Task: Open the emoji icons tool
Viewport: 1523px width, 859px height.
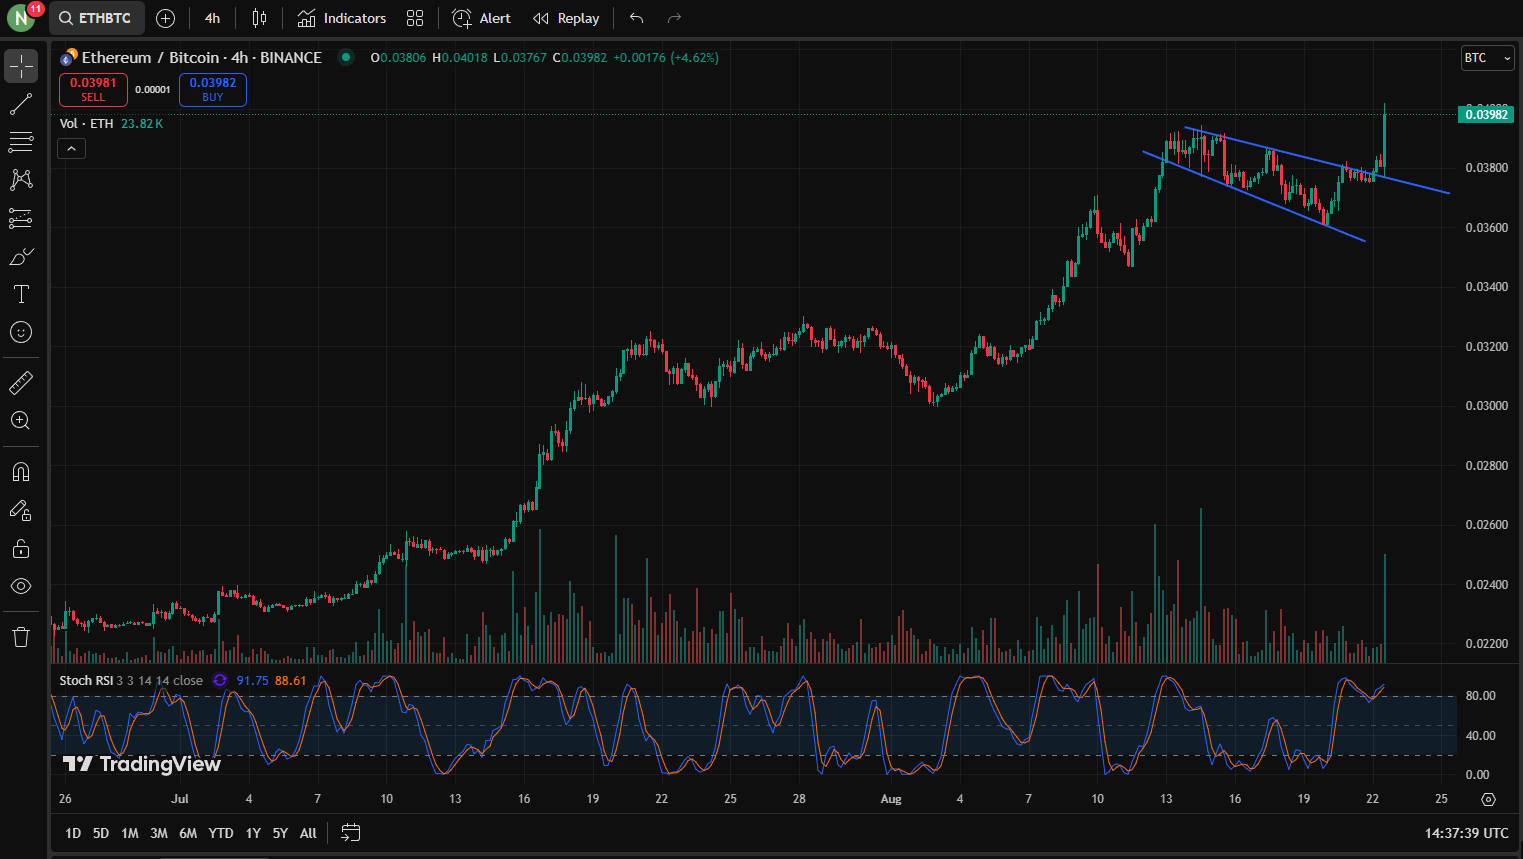Action: pyautogui.click(x=21, y=332)
